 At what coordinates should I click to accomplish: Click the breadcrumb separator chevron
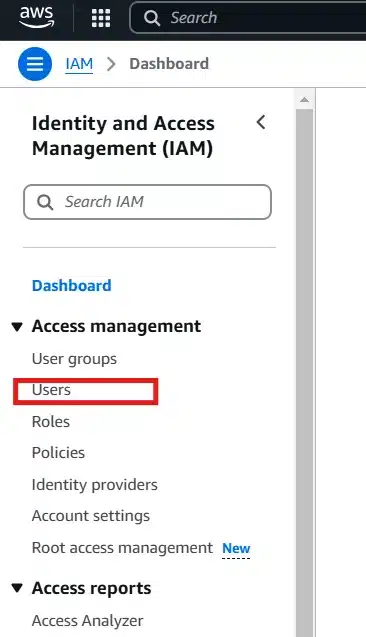(111, 64)
